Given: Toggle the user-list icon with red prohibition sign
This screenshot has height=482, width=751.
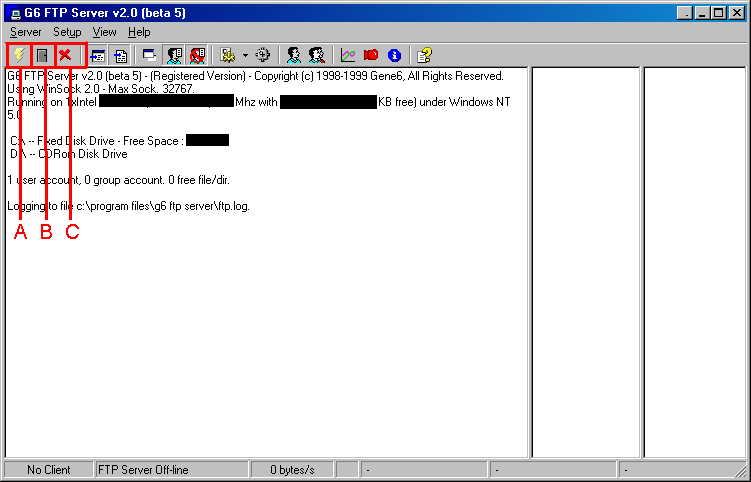Looking at the screenshot, I should pos(197,55).
